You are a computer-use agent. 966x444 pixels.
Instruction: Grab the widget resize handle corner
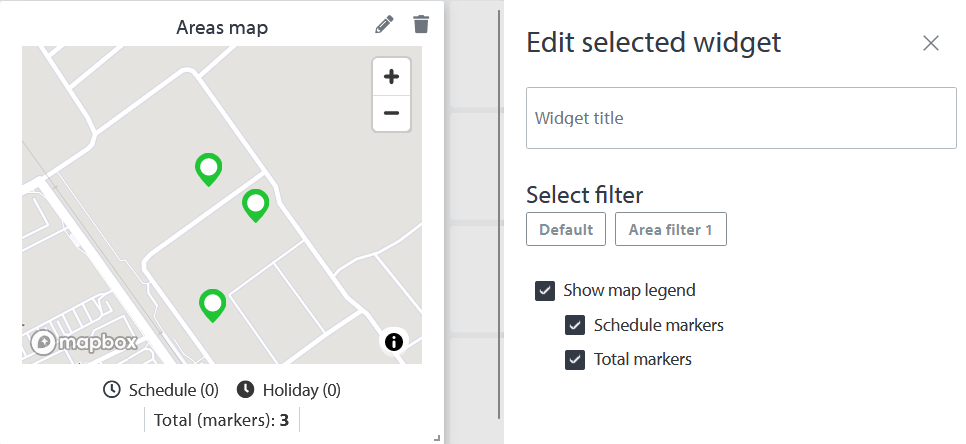(x=436, y=437)
